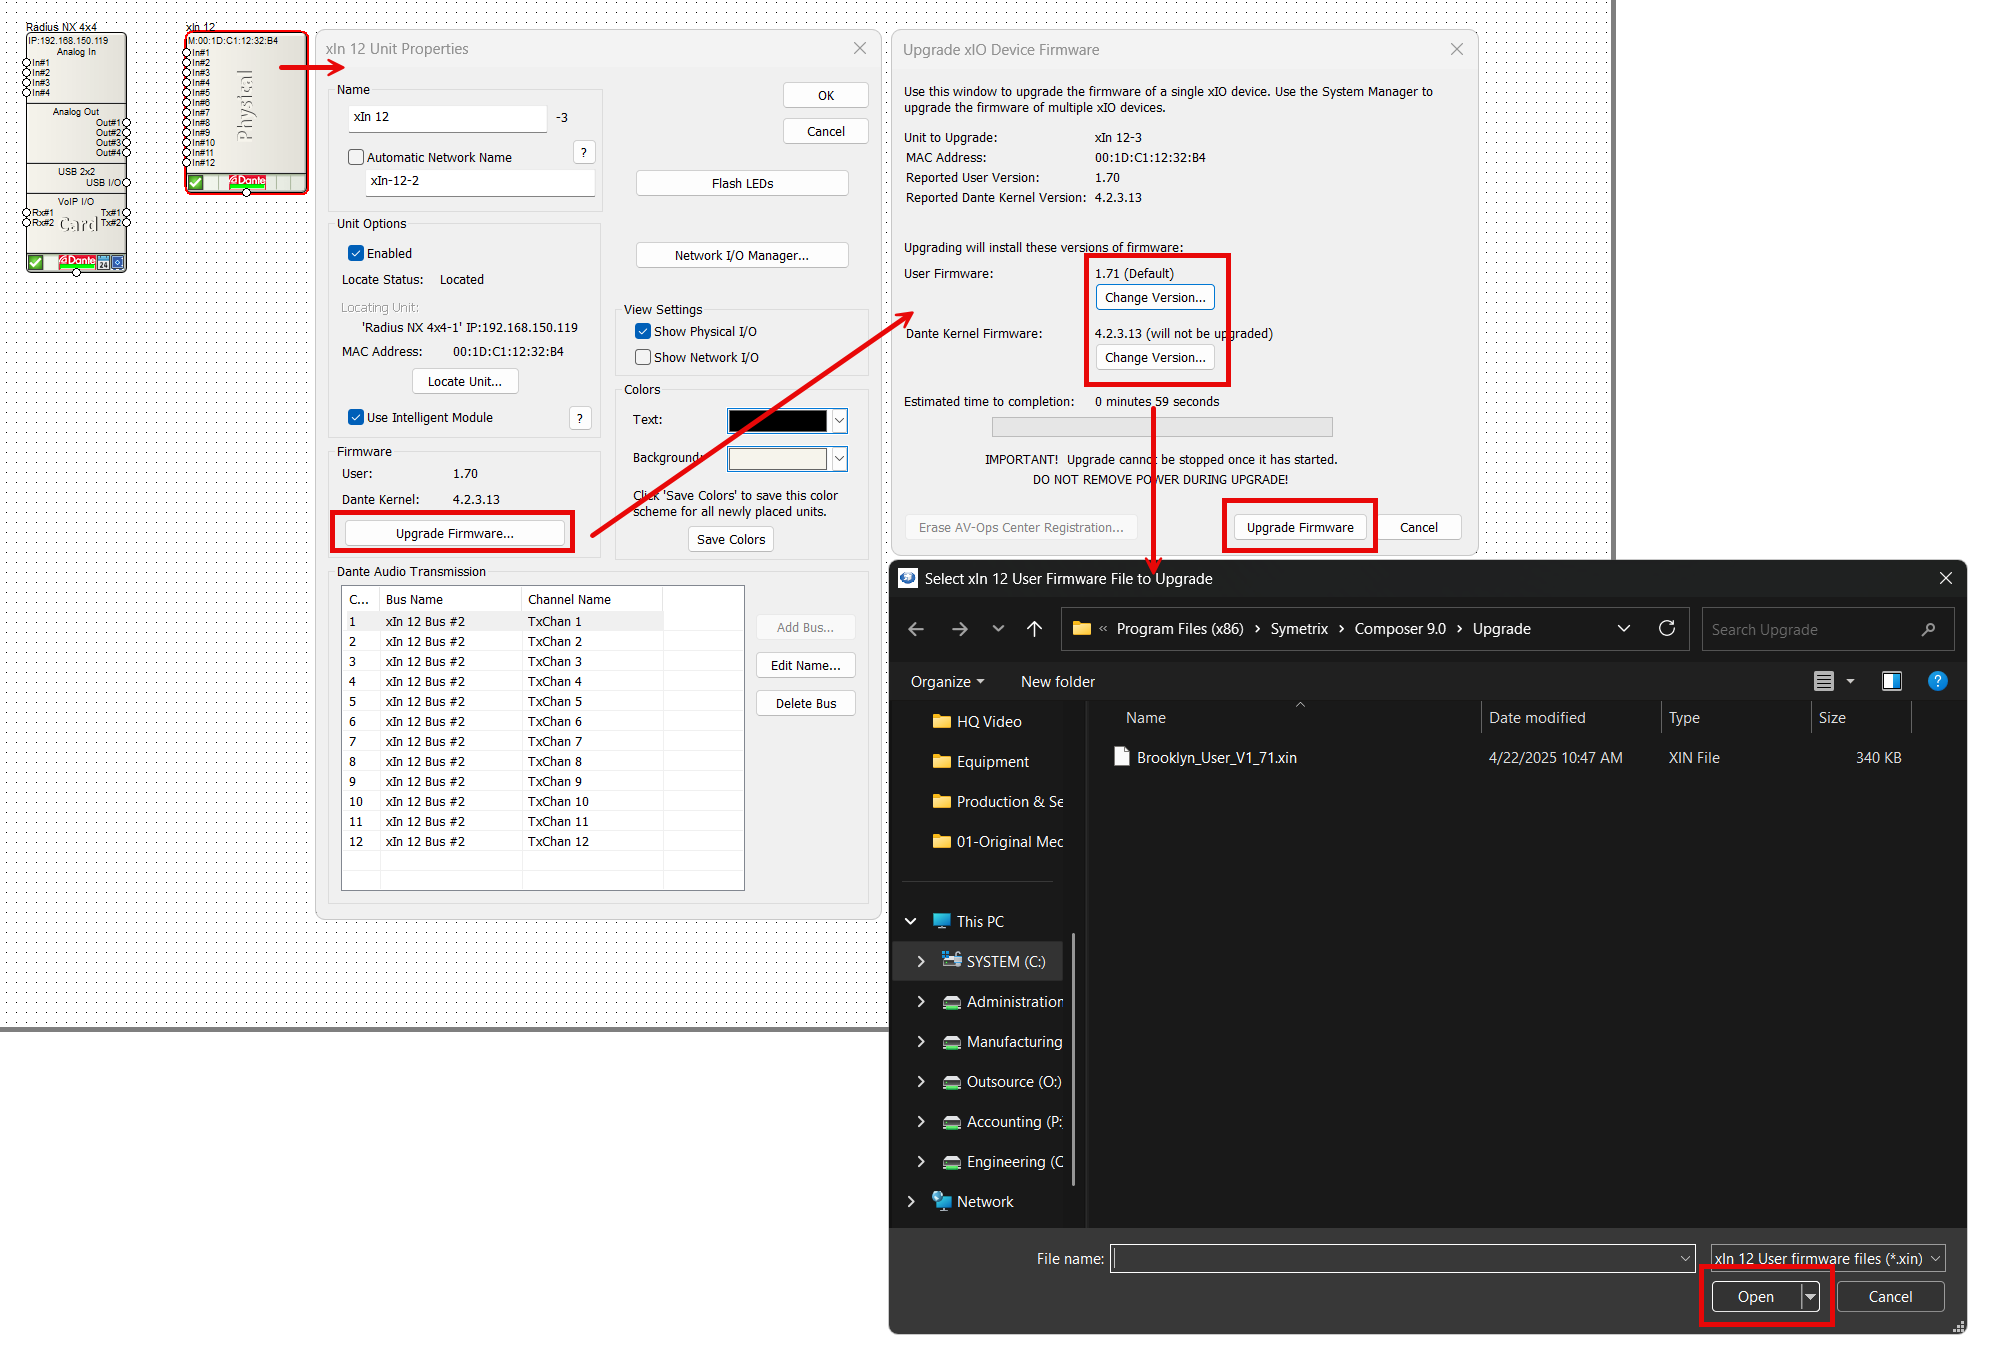Sort files by Name column

(1145, 717)
